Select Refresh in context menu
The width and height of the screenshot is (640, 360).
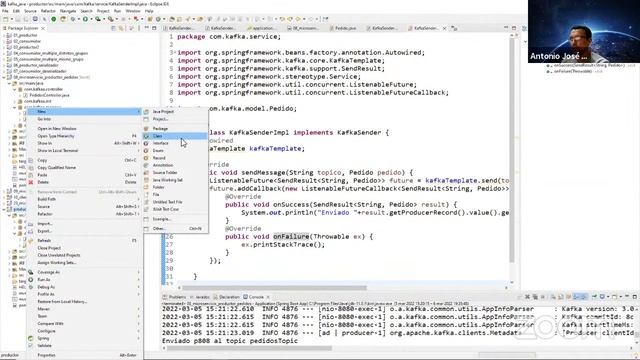pos(84,240)
